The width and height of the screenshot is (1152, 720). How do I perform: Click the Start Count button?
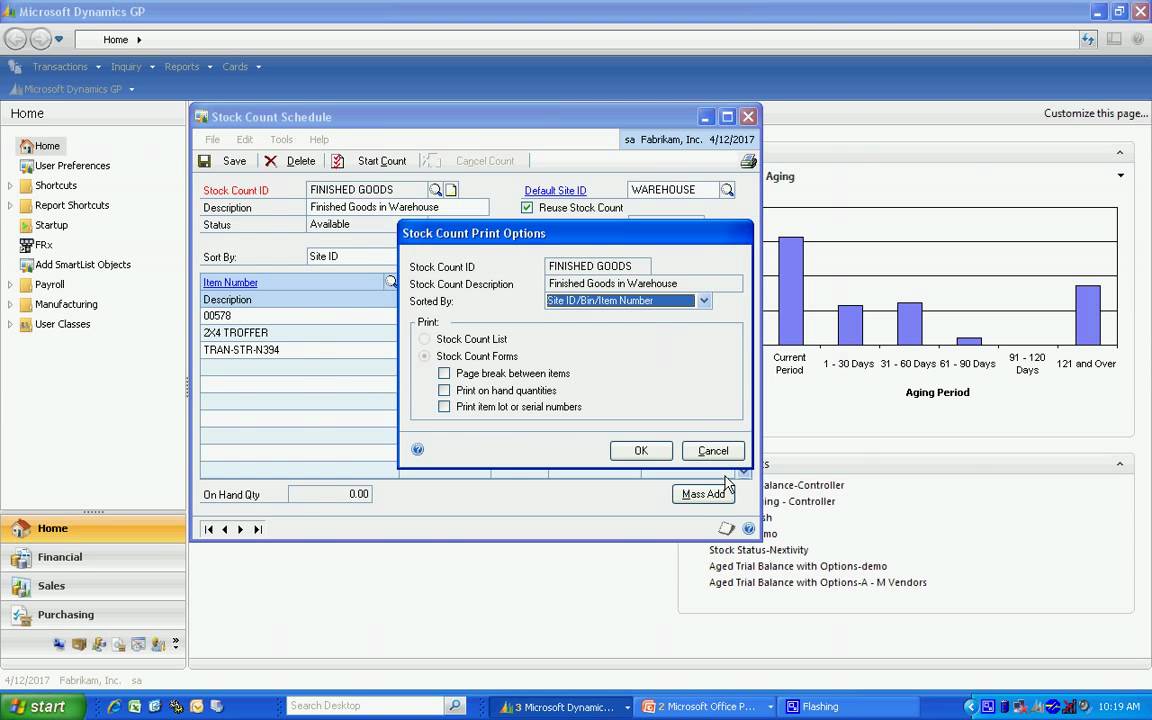tap(381, 161)
